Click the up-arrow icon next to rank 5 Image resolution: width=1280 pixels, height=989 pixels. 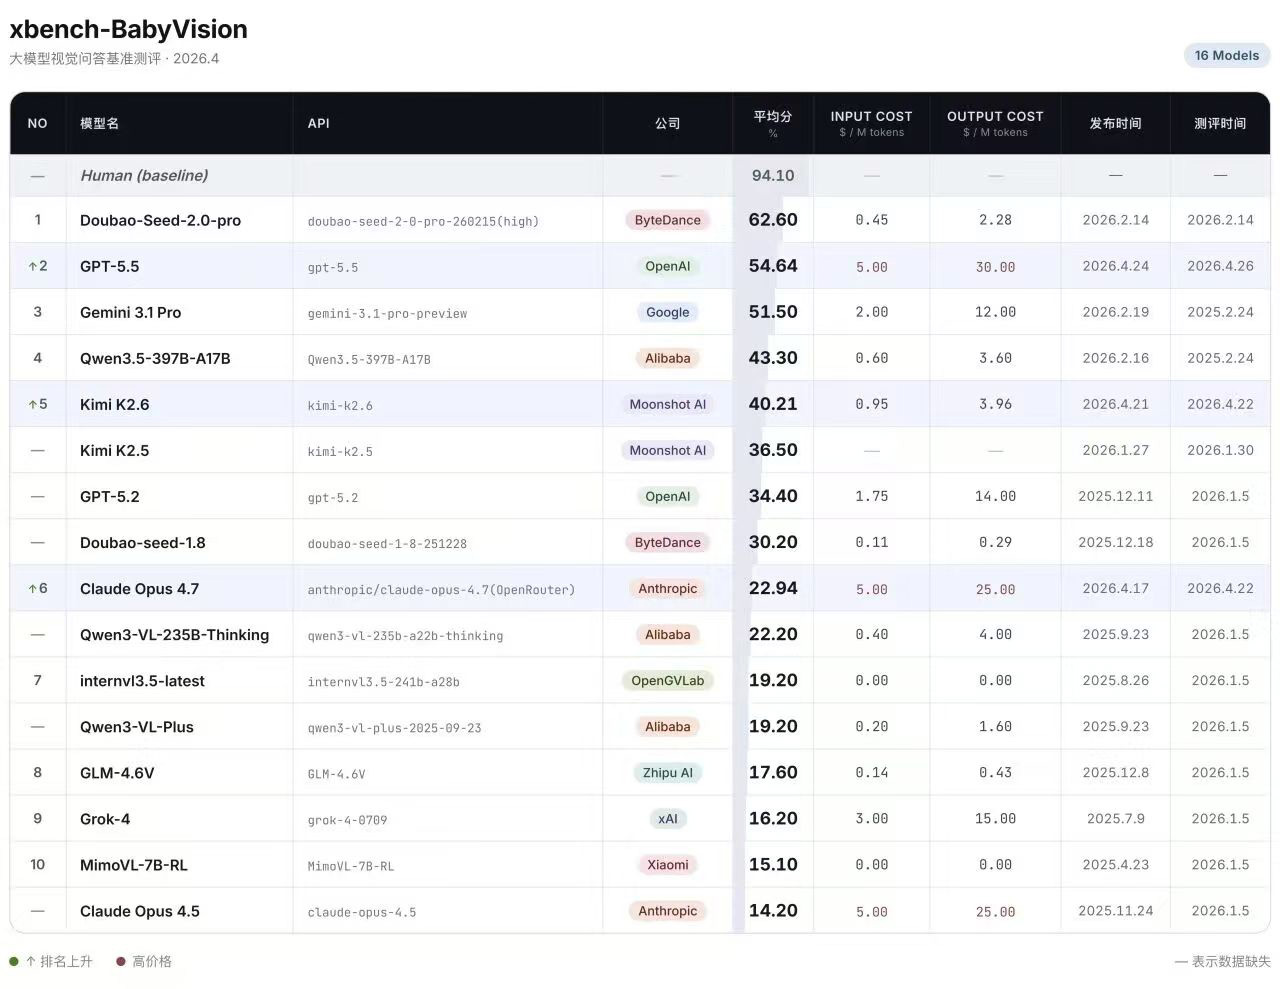(x=32, y=405)
